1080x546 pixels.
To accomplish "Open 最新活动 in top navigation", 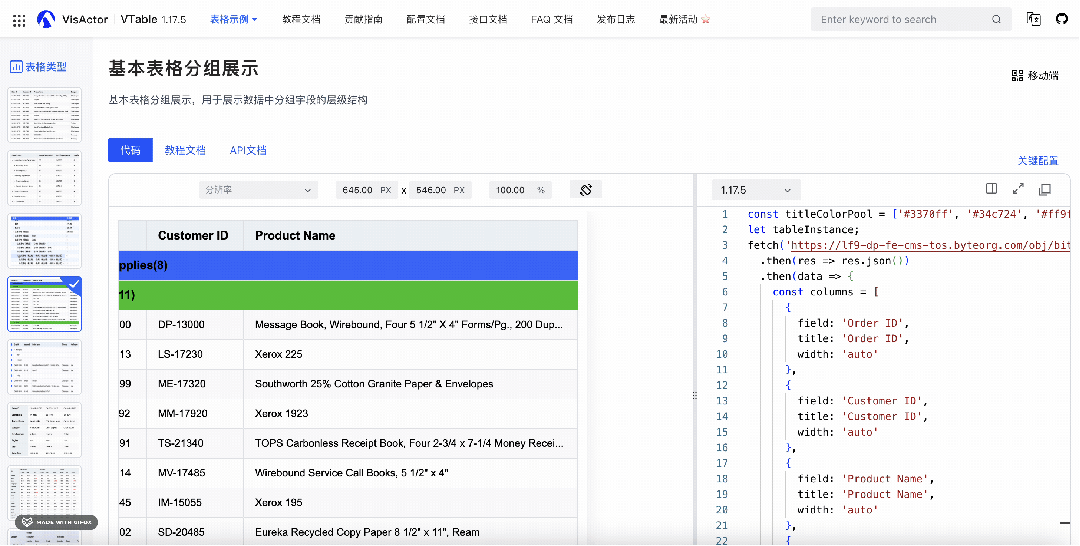I will (685, 19).
